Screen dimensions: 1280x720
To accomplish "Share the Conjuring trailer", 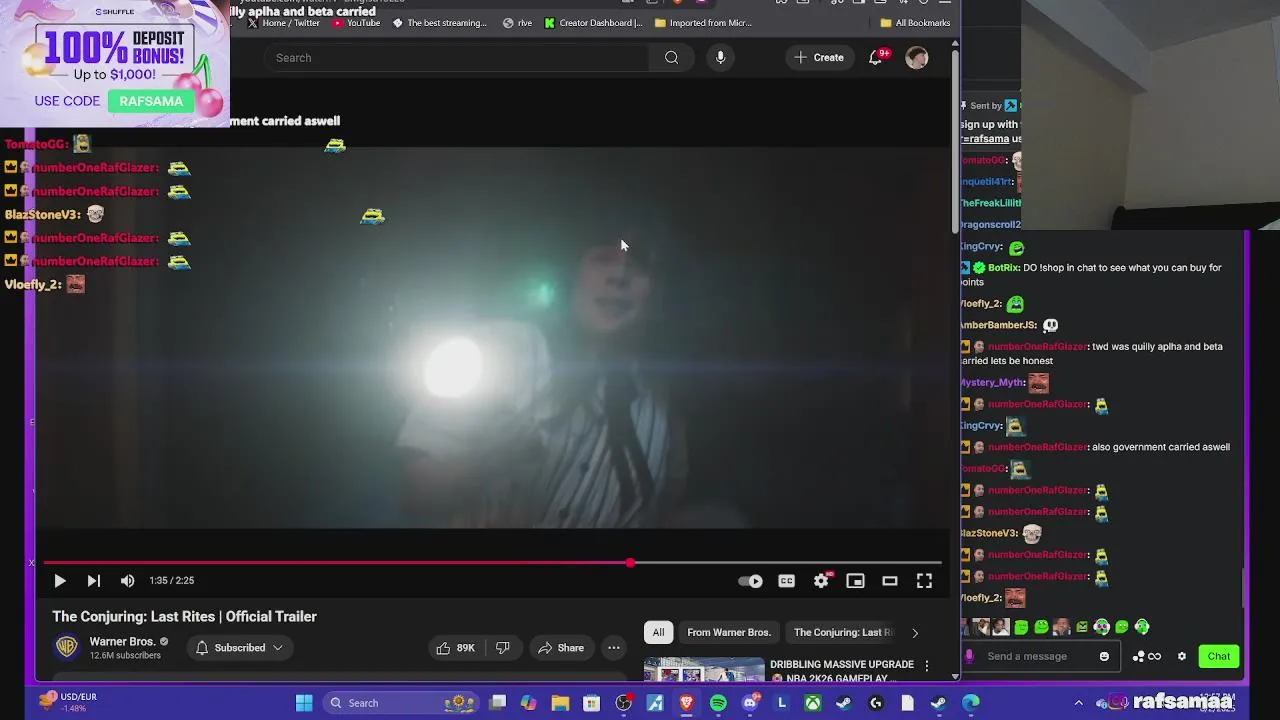I will [x=561, y=648].
